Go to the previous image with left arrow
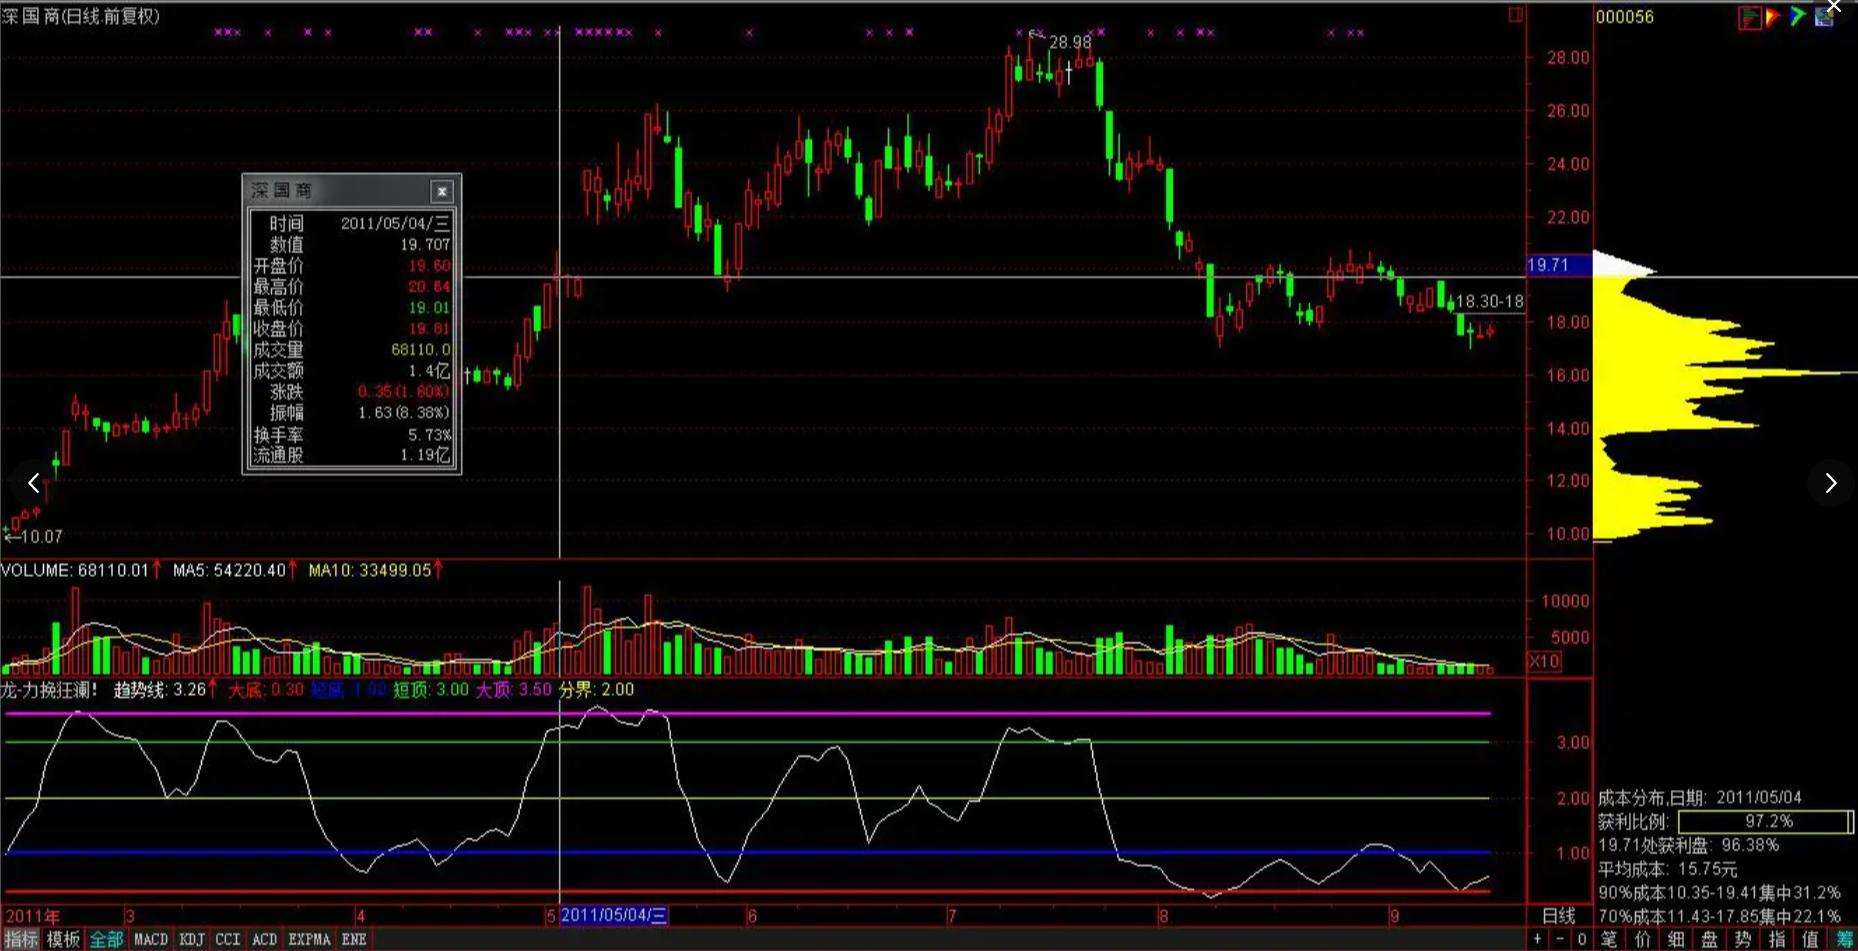This screenshot has height=951, width=1858. (34, 484)
